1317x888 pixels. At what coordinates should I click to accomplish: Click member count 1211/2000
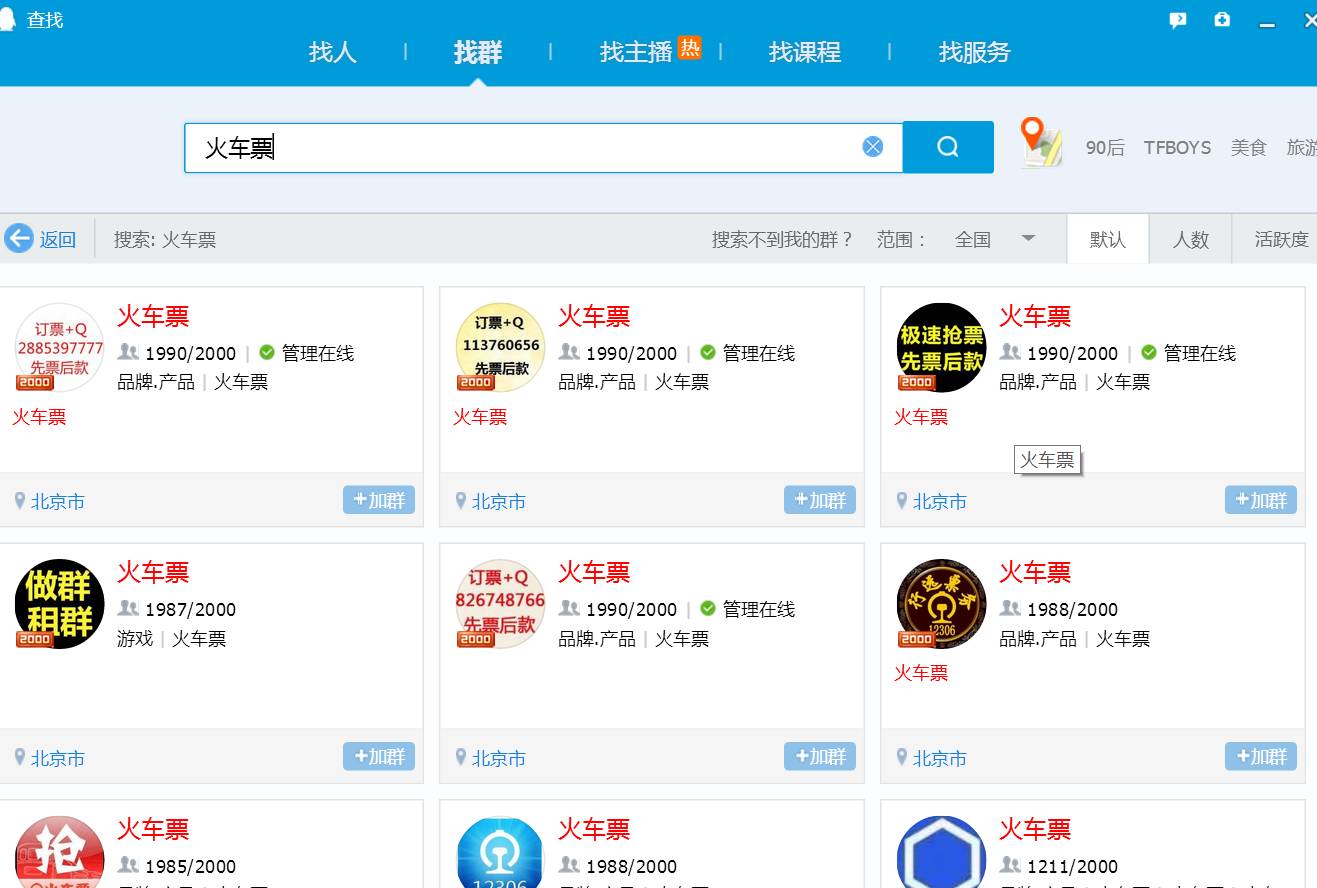[1073, 867]
